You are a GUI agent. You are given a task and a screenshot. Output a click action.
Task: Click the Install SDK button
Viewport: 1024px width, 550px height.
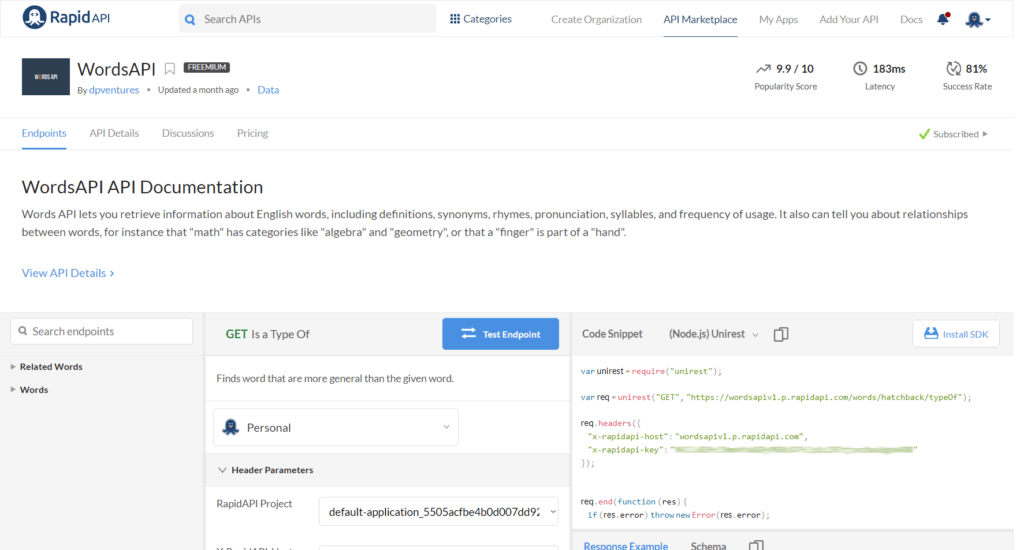pyautogui.click(x=955, y=334)
